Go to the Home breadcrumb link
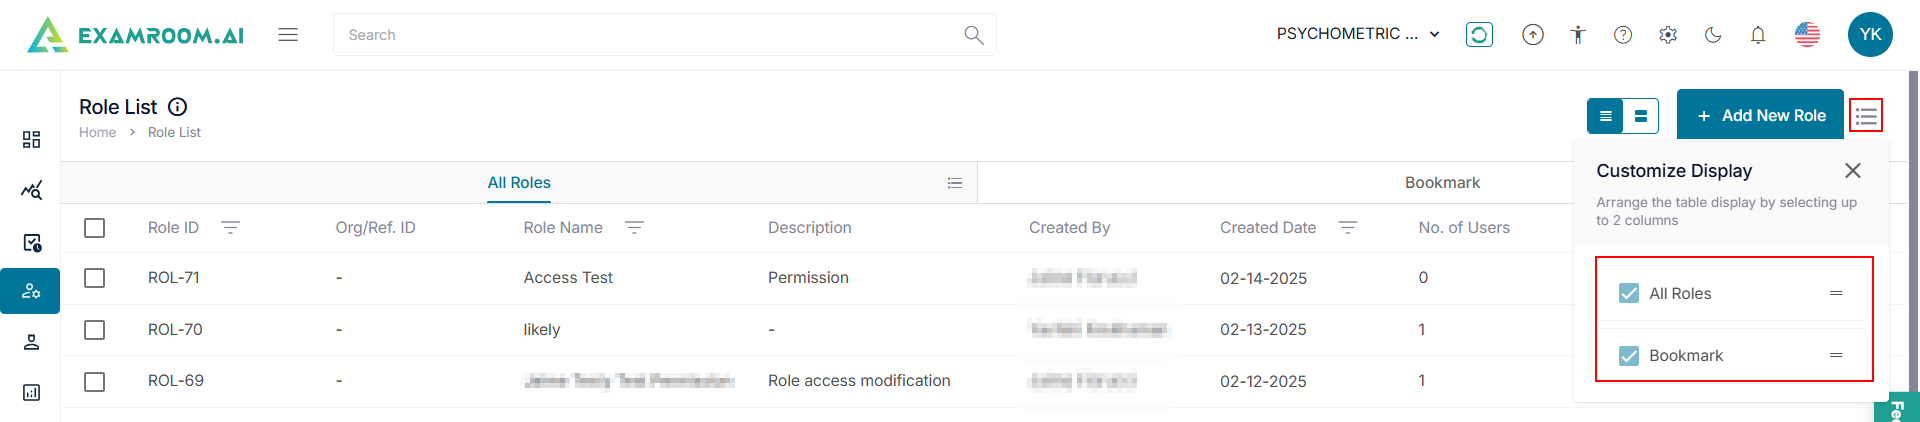1920x422 pixels. pos(97,132)
